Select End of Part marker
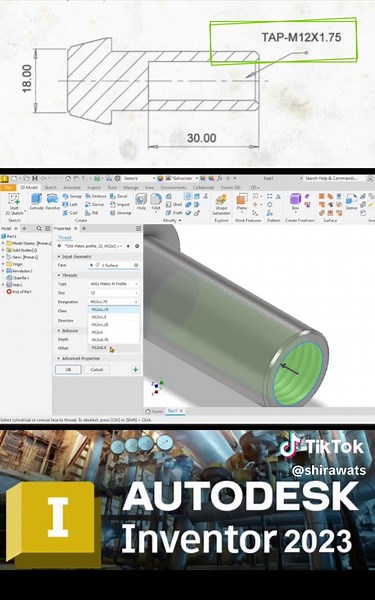 (x=19, y=292)
